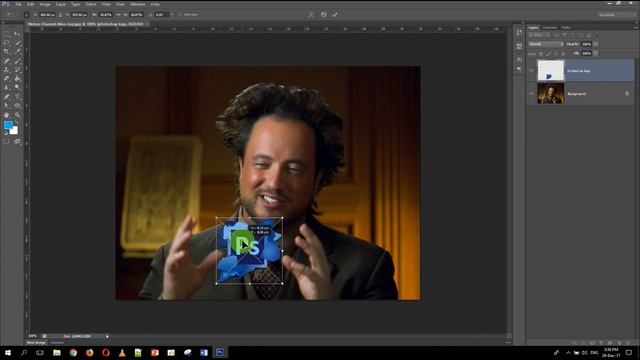Screen dimensions: 640x360
Task: Open the Fill slider dropdown arrow
Action: (x=596, y=53)
